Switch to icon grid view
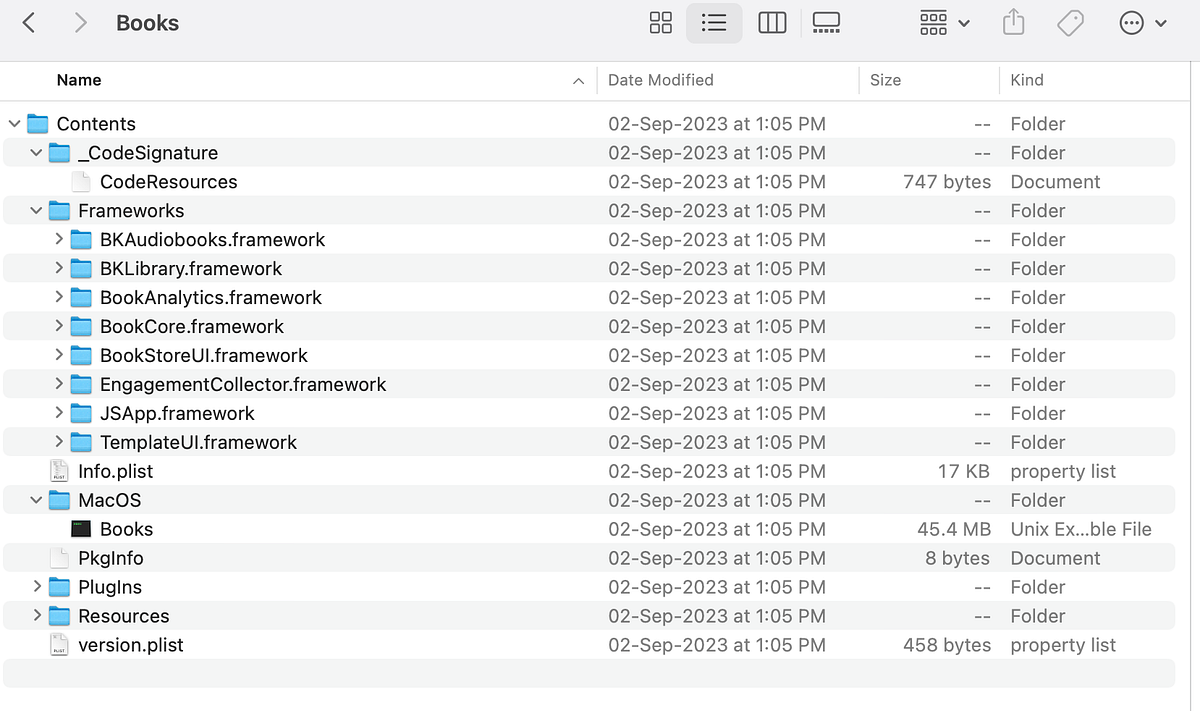The image size is (1200, 711). click(661, 23)
